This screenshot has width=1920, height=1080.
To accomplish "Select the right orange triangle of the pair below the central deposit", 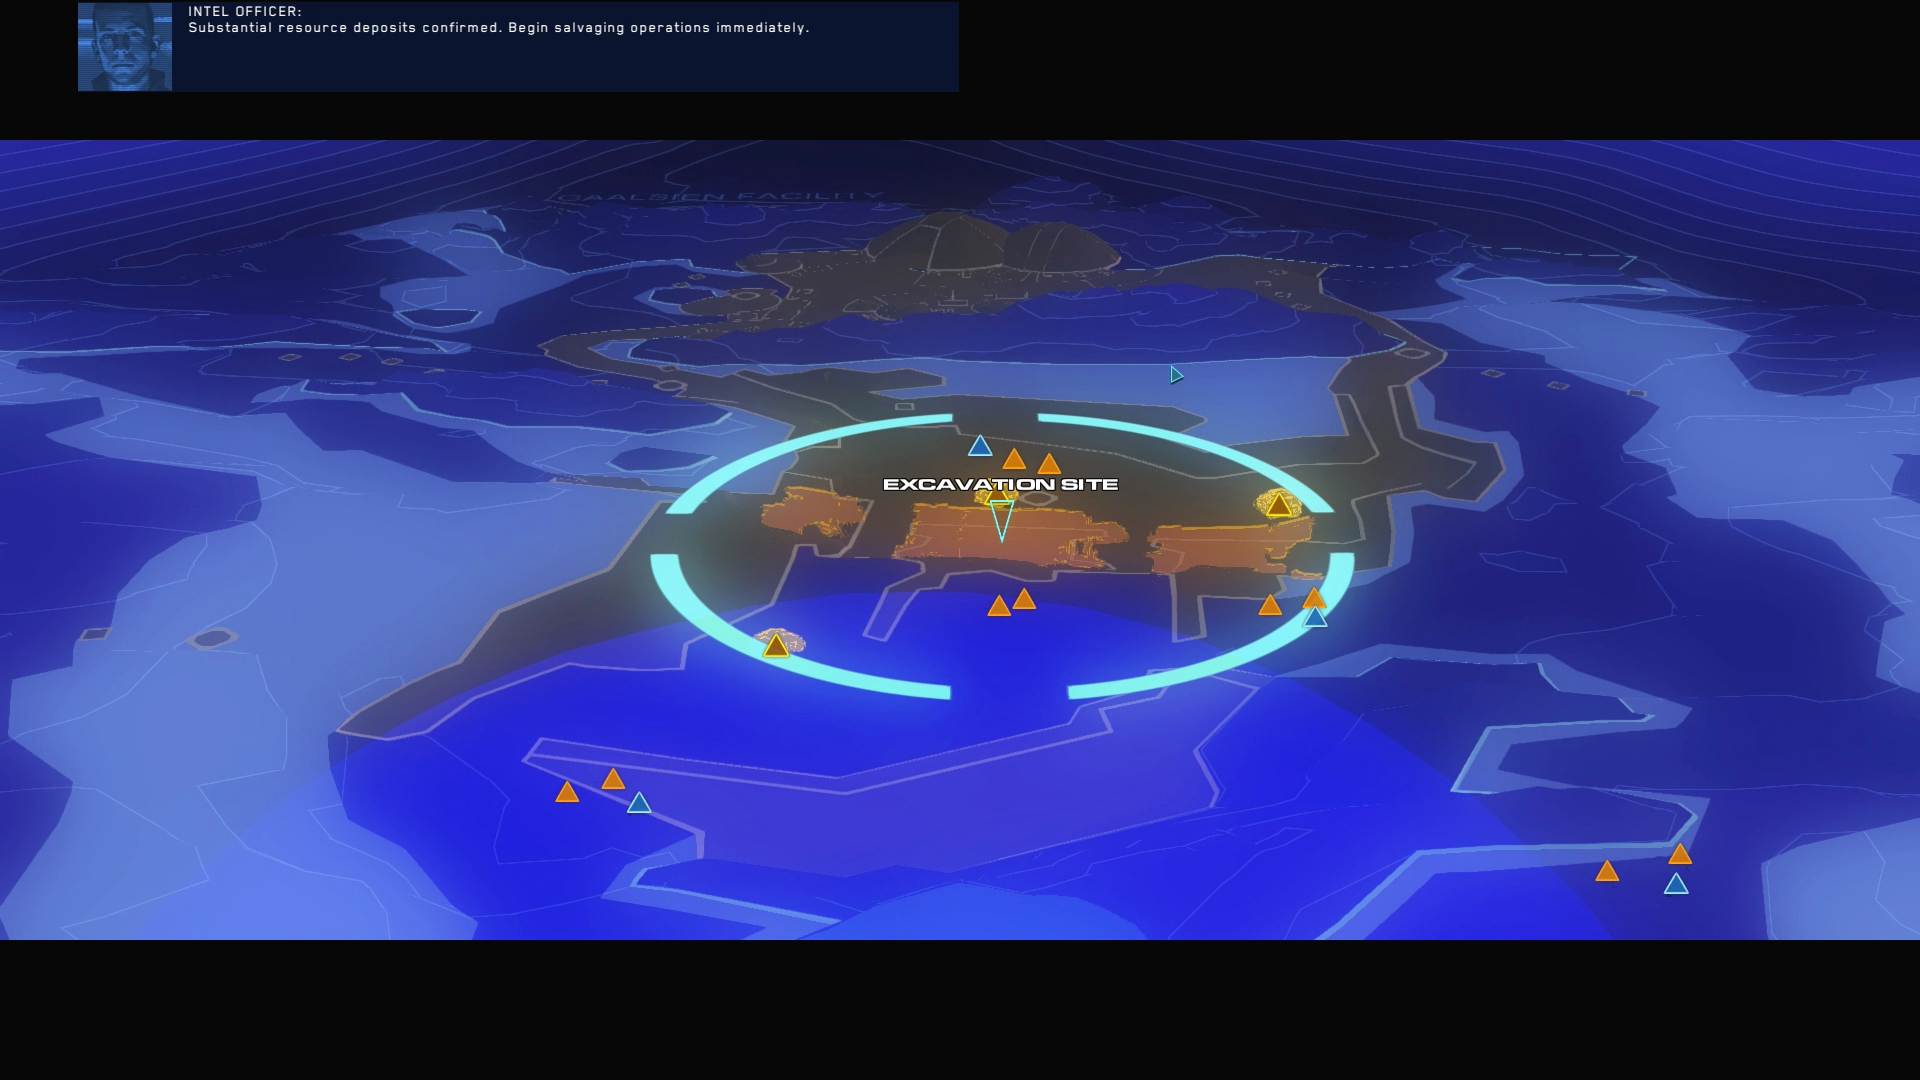I will click(x=1024, y=600).
